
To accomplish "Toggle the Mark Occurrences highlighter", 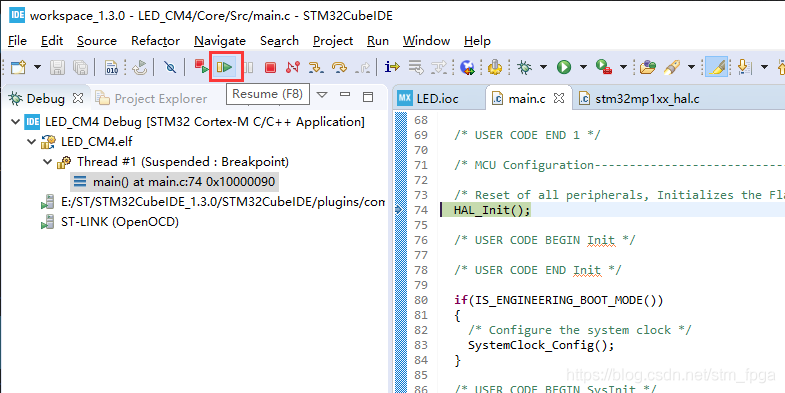I will coord(716,67).
